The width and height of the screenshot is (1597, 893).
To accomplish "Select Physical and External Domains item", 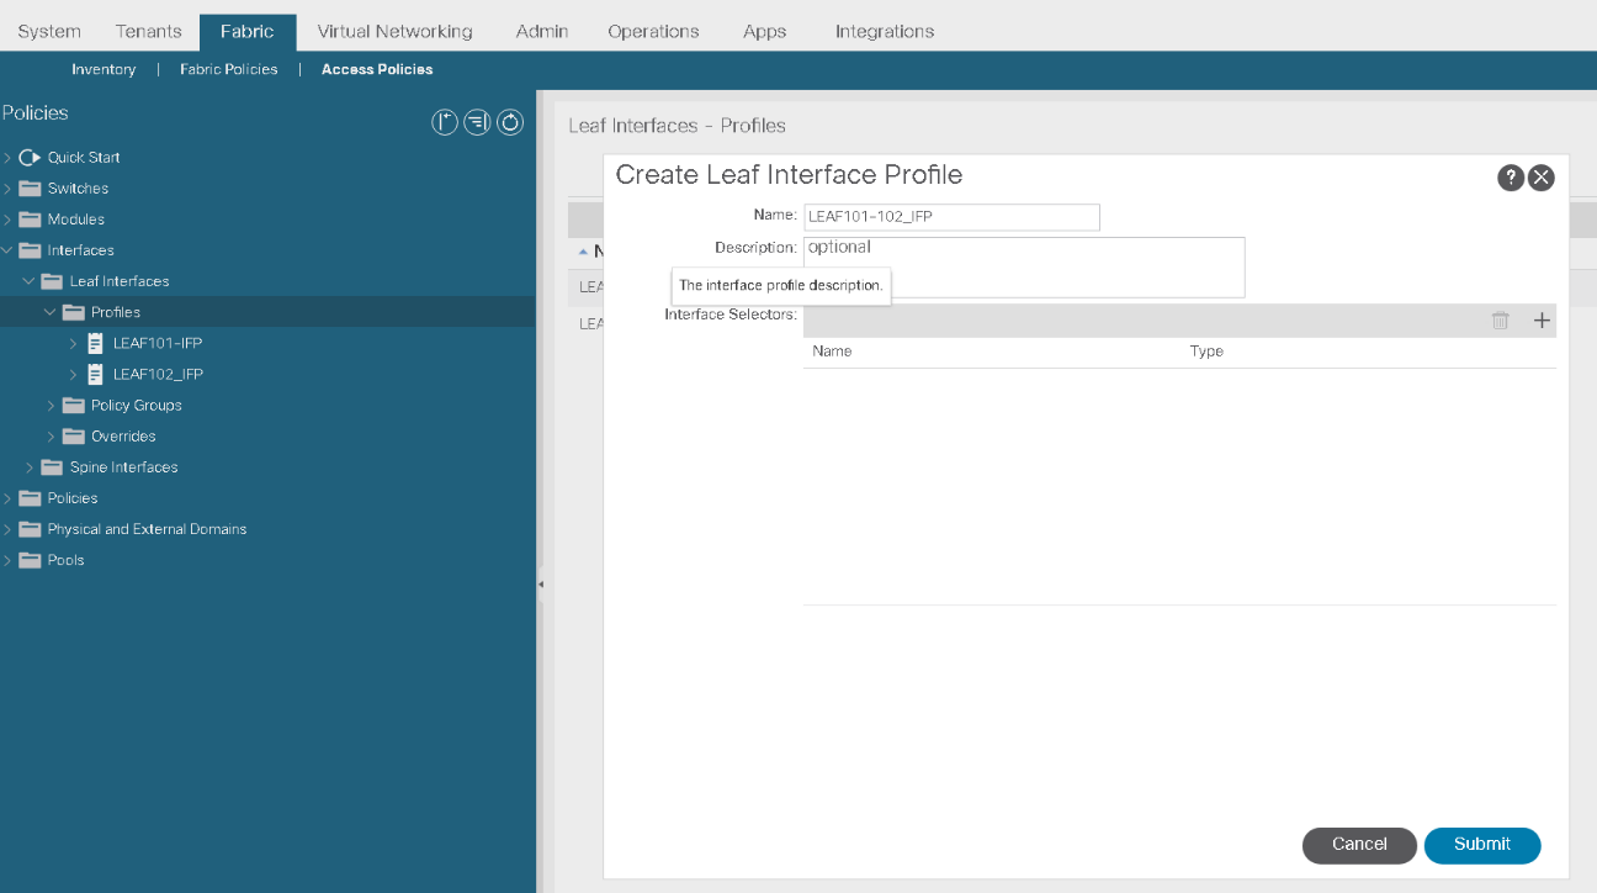I will (147, 529).
